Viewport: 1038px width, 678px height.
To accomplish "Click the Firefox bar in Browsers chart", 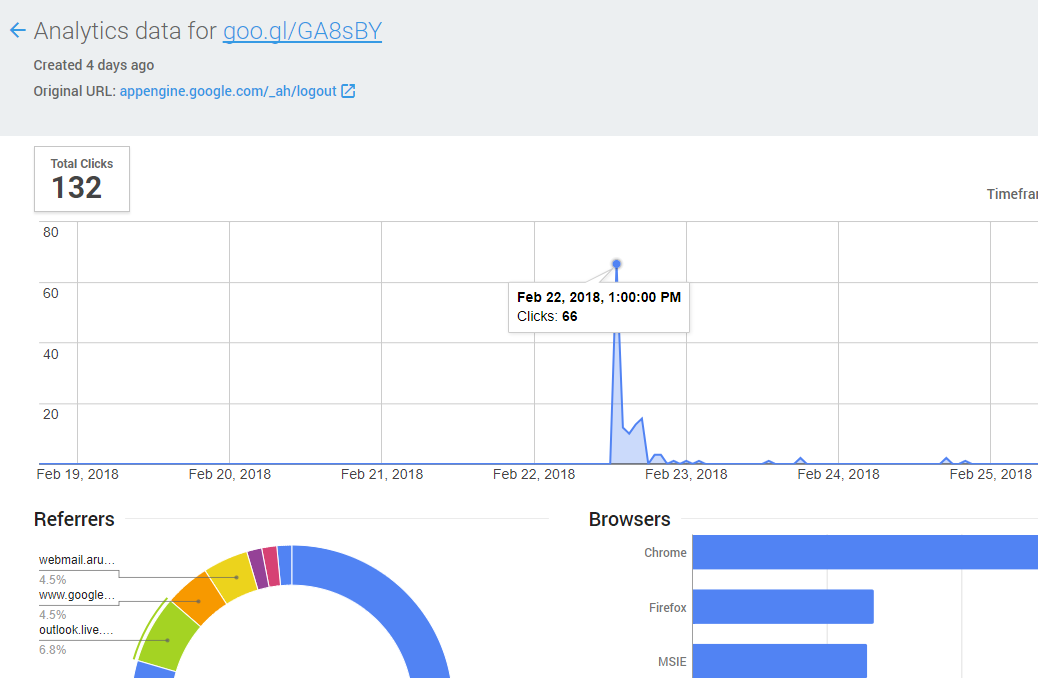I will pos(783,606).
